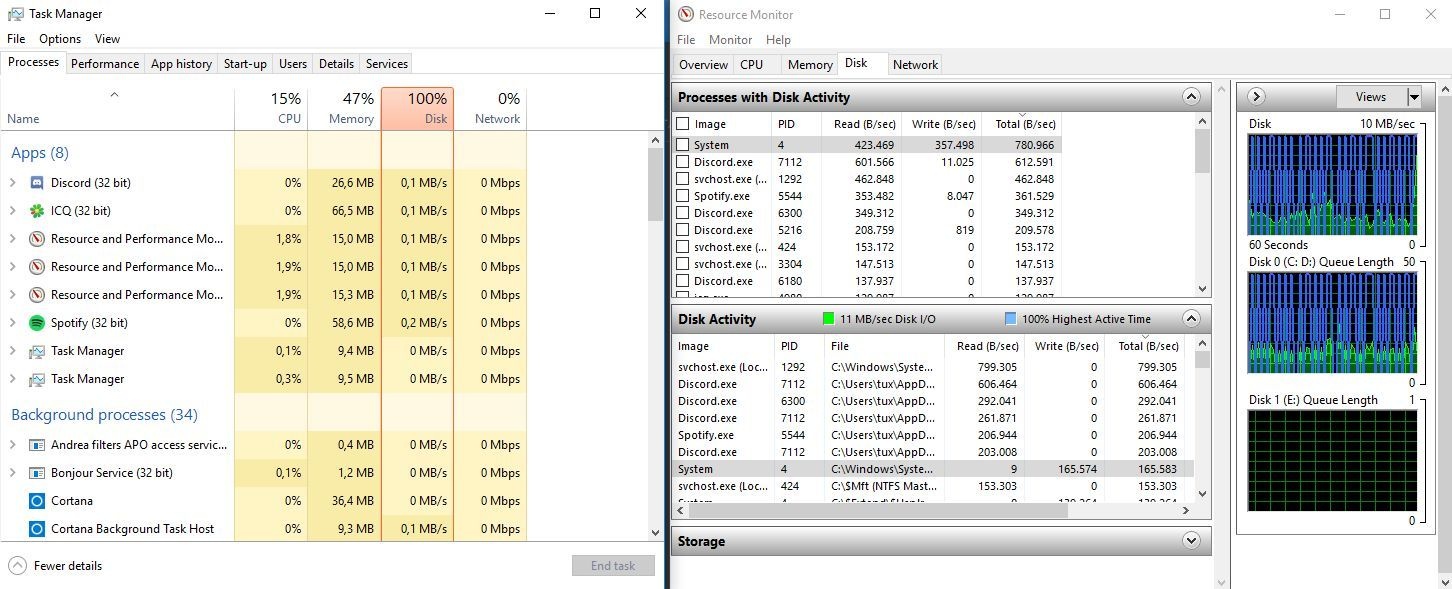Expand the ICQ (32 bit) app row
Image resolution: width=1452 pixels, height=589 pixels.
(12, 211)
